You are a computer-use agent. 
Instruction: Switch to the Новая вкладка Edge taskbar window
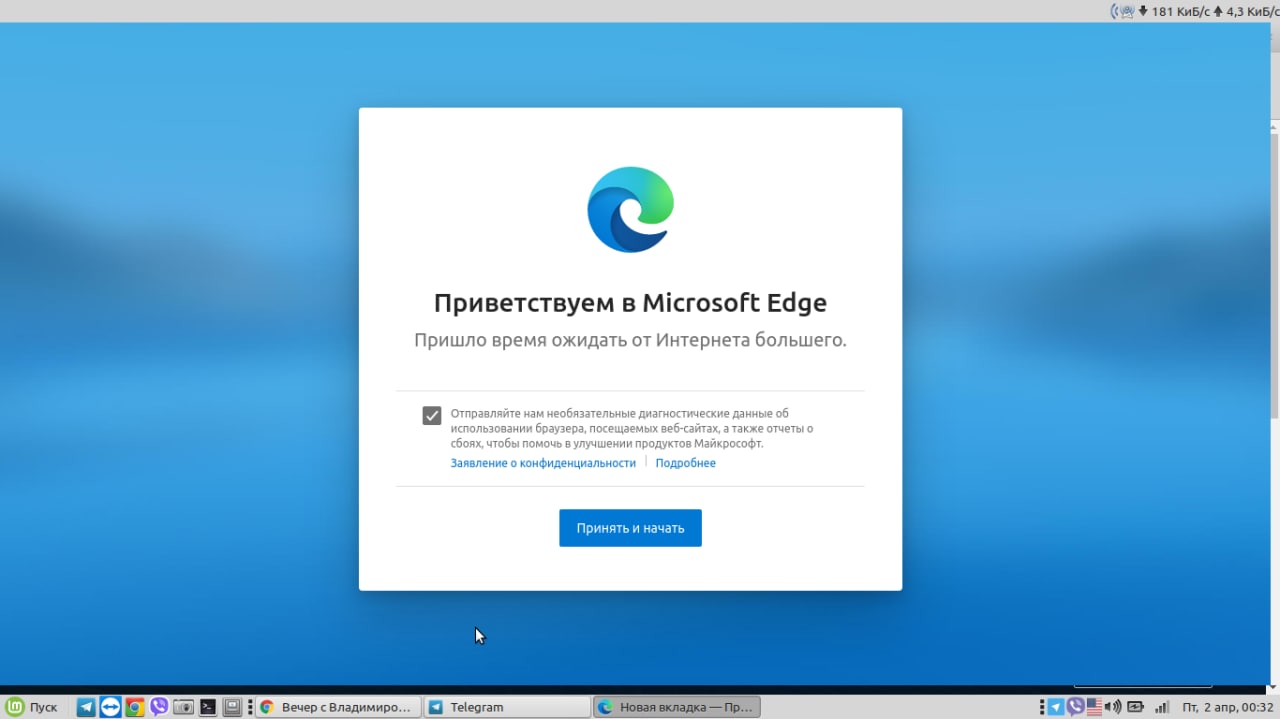(677, 707)
